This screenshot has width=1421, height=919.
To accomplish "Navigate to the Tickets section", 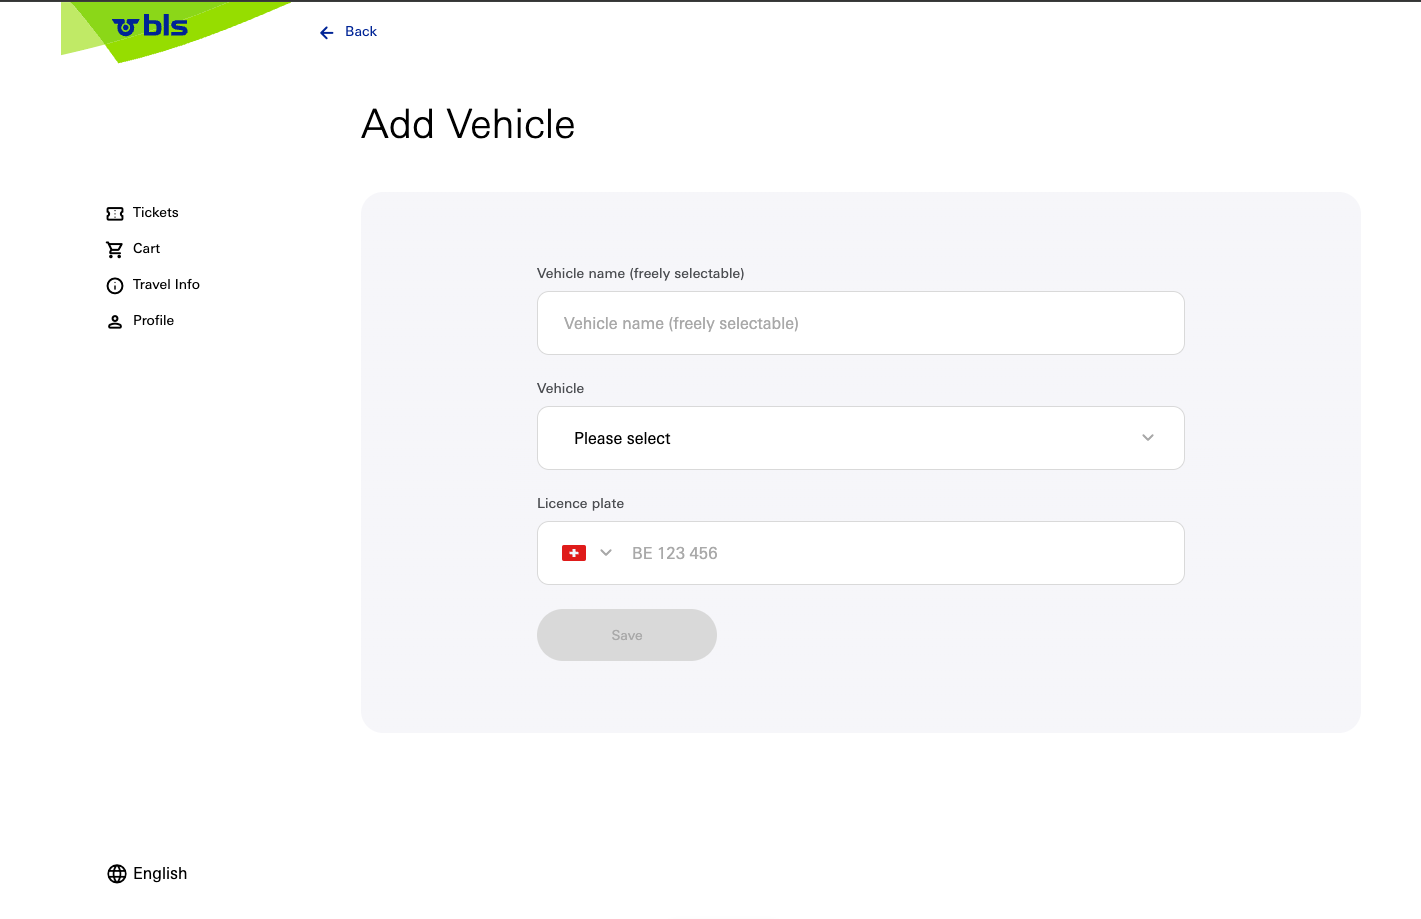I will [155, 212].
